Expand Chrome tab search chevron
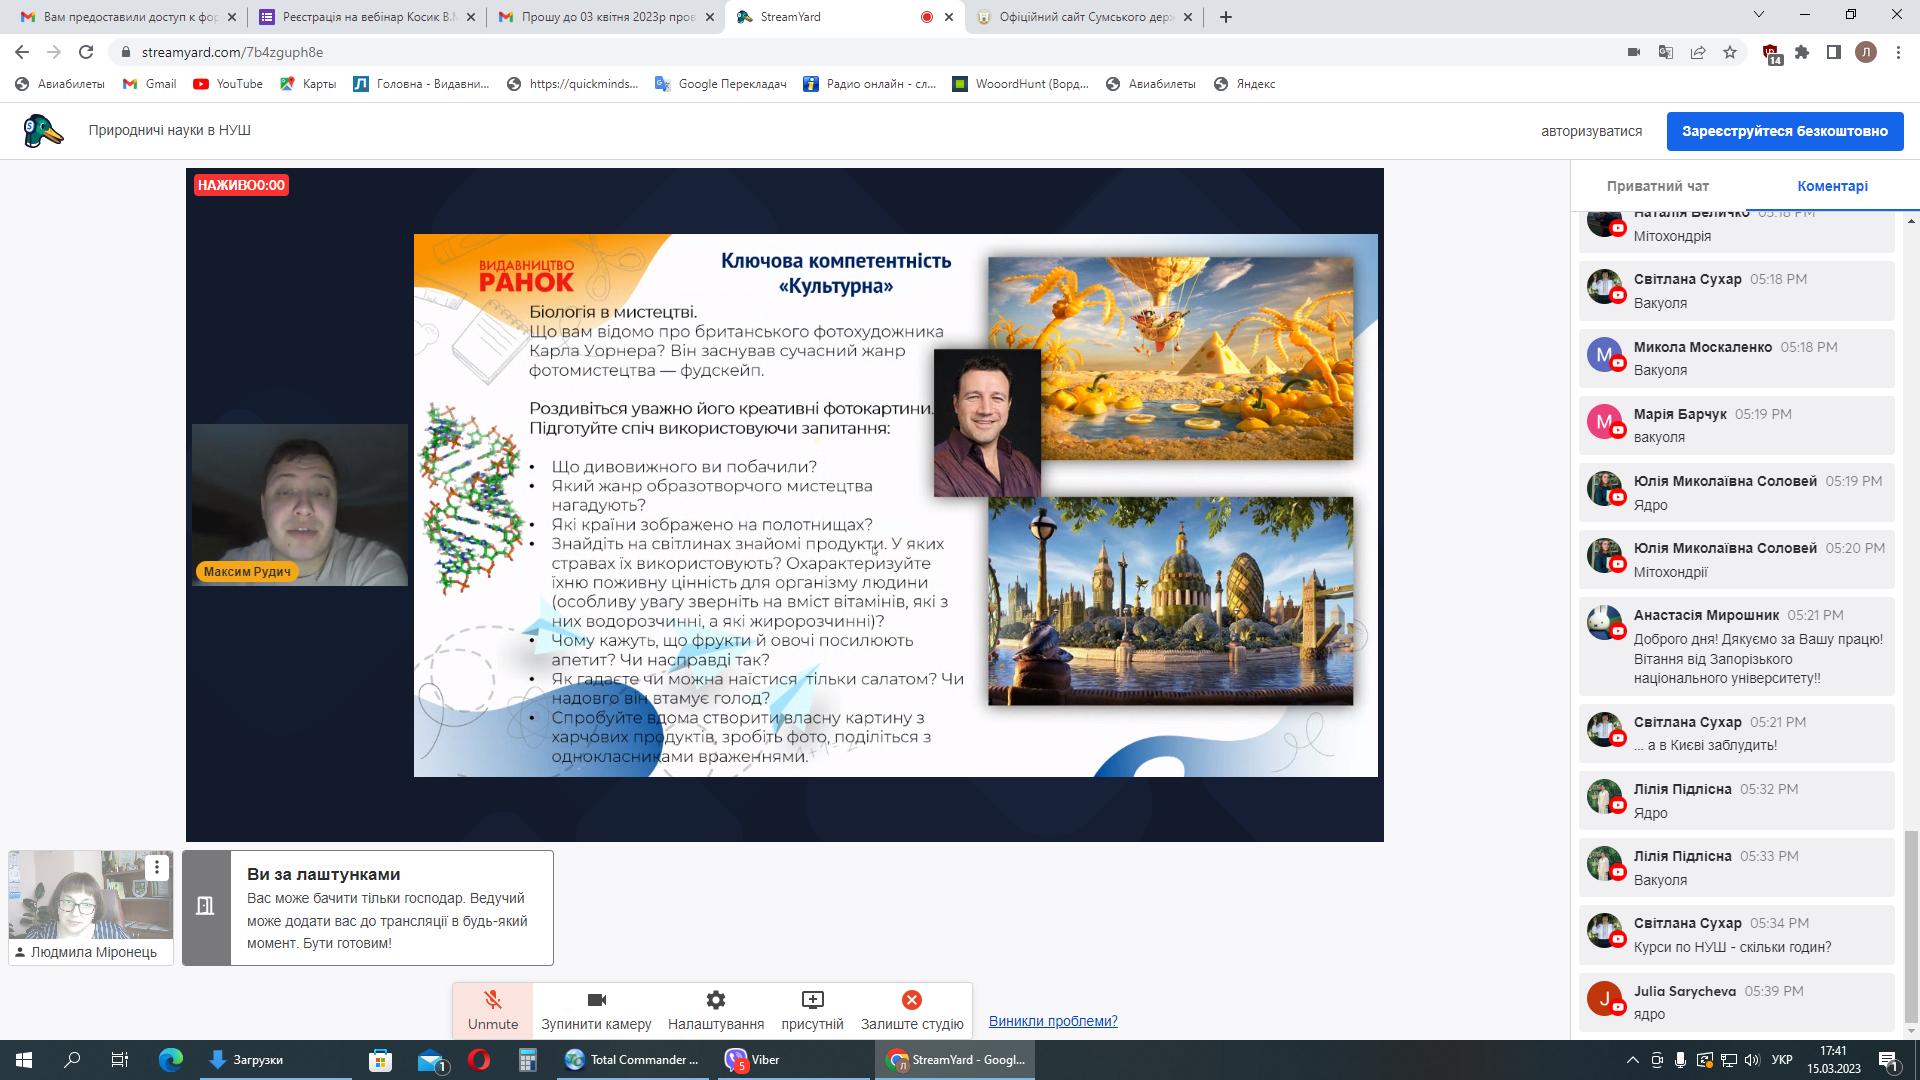The height and width of the screenshot is (1080, 1920). point(1759,16)
